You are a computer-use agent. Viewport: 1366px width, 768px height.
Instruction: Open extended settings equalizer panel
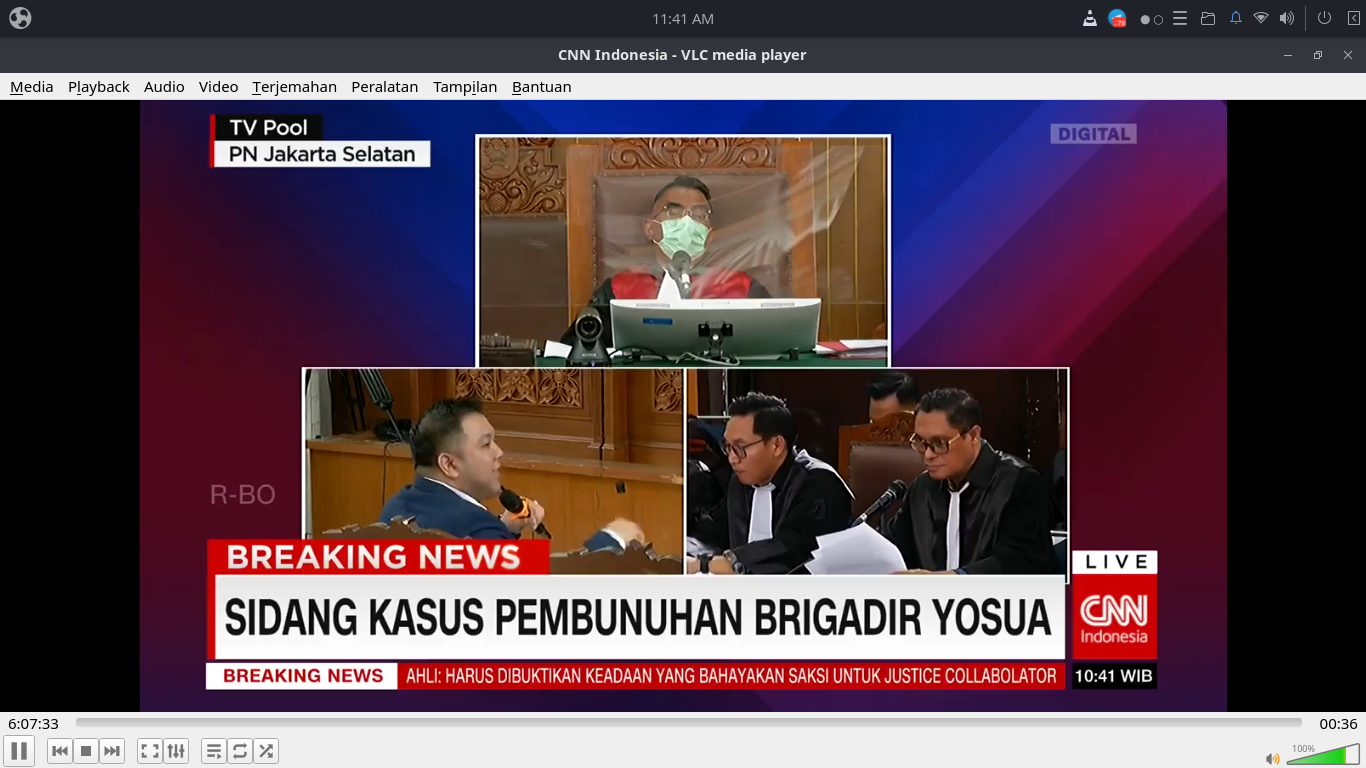(x=176, y=751)
